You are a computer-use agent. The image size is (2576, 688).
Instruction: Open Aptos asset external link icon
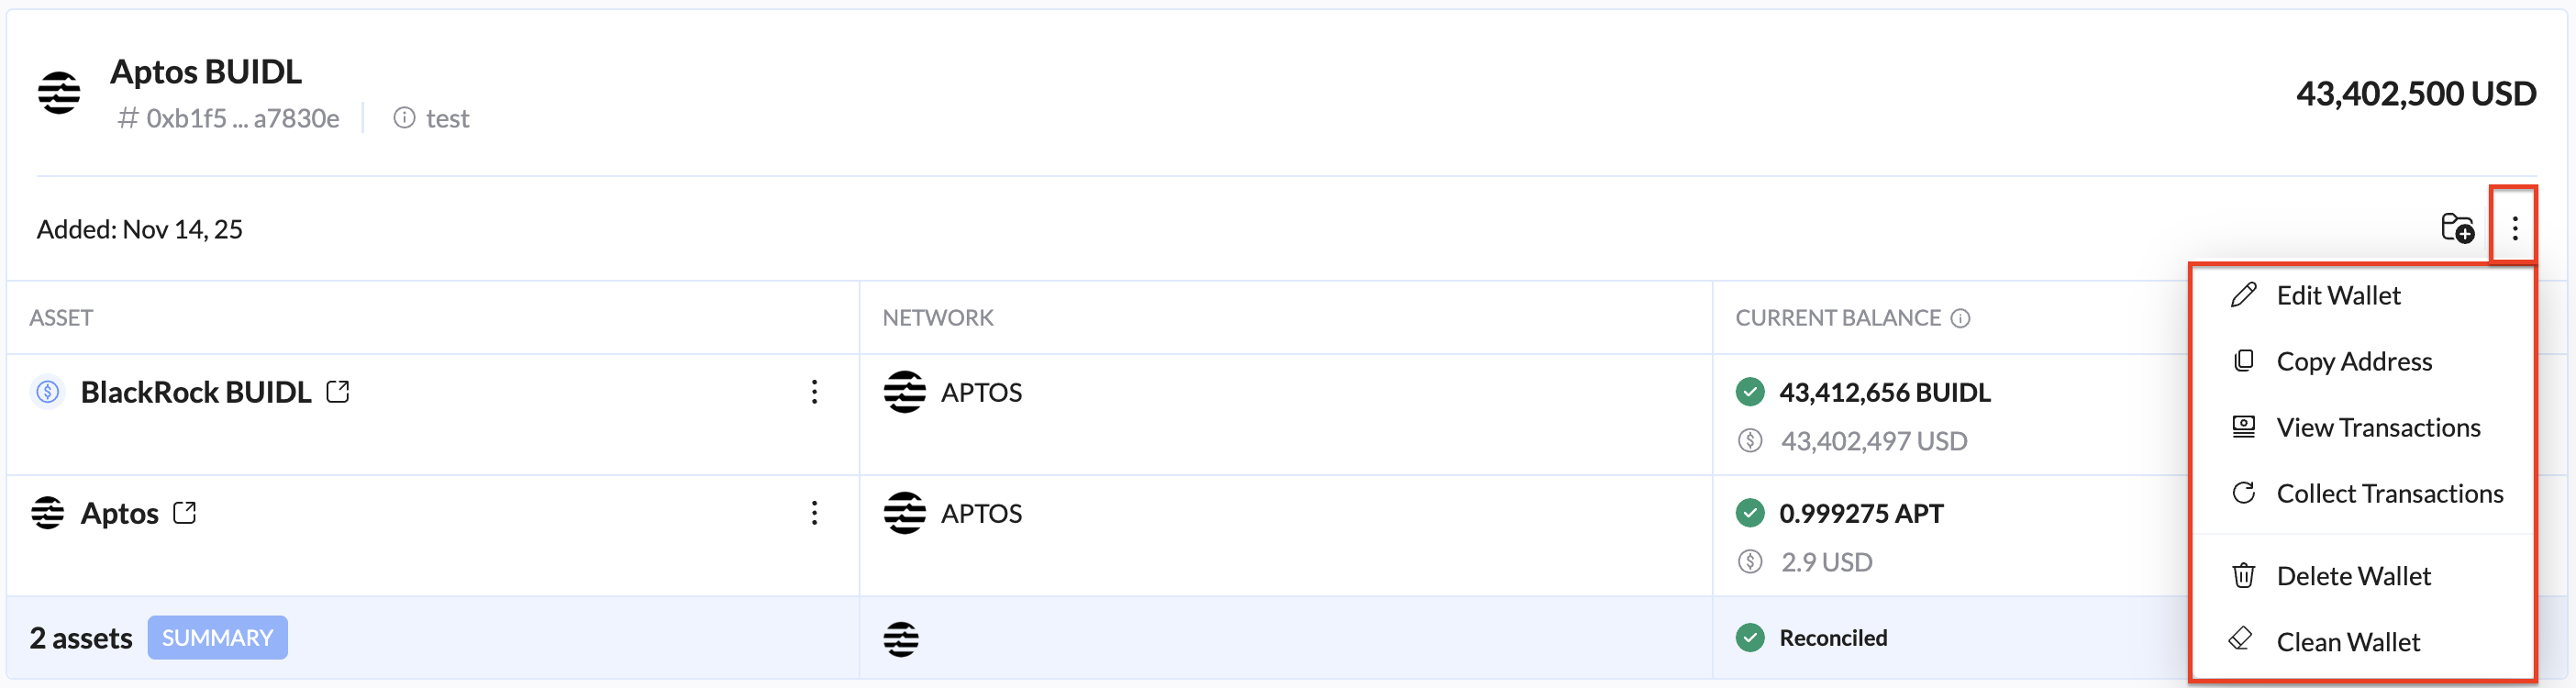[185, 513]
